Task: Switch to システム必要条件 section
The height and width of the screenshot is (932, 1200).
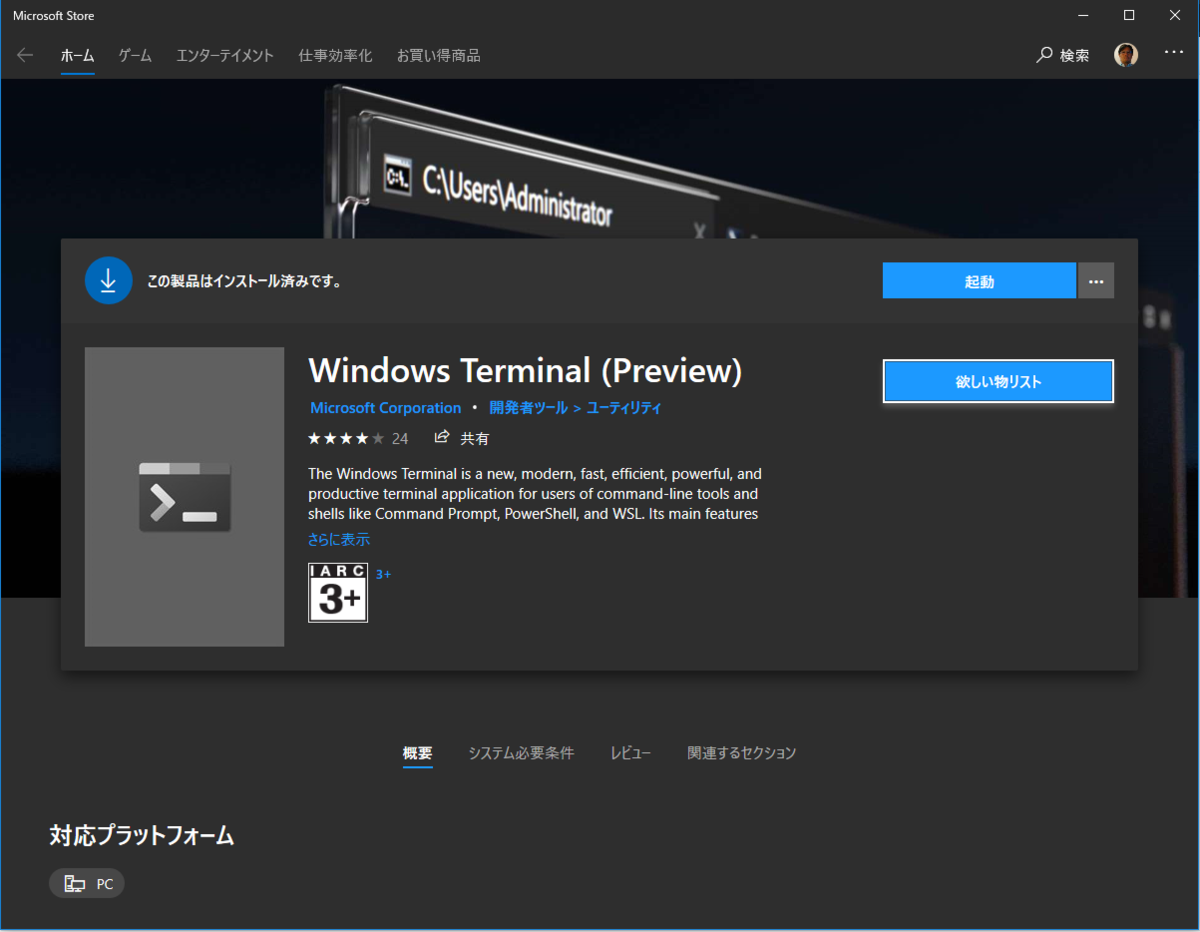Action: [x=521, y=753]
